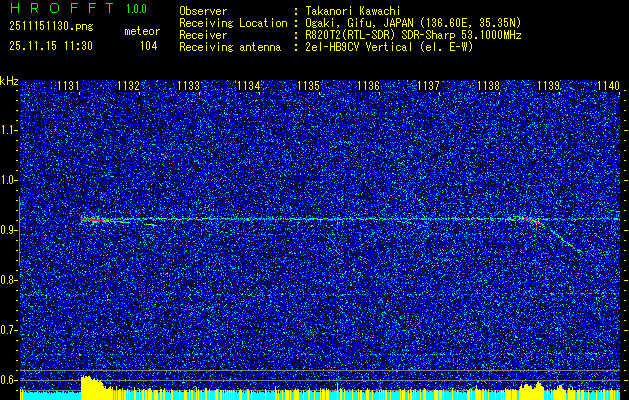Viewport: 629px width, 400px height.
Task: Click the 2el-HB9CV Vertical antenna text
Action: pyautogui.click(x=389, y=47)
